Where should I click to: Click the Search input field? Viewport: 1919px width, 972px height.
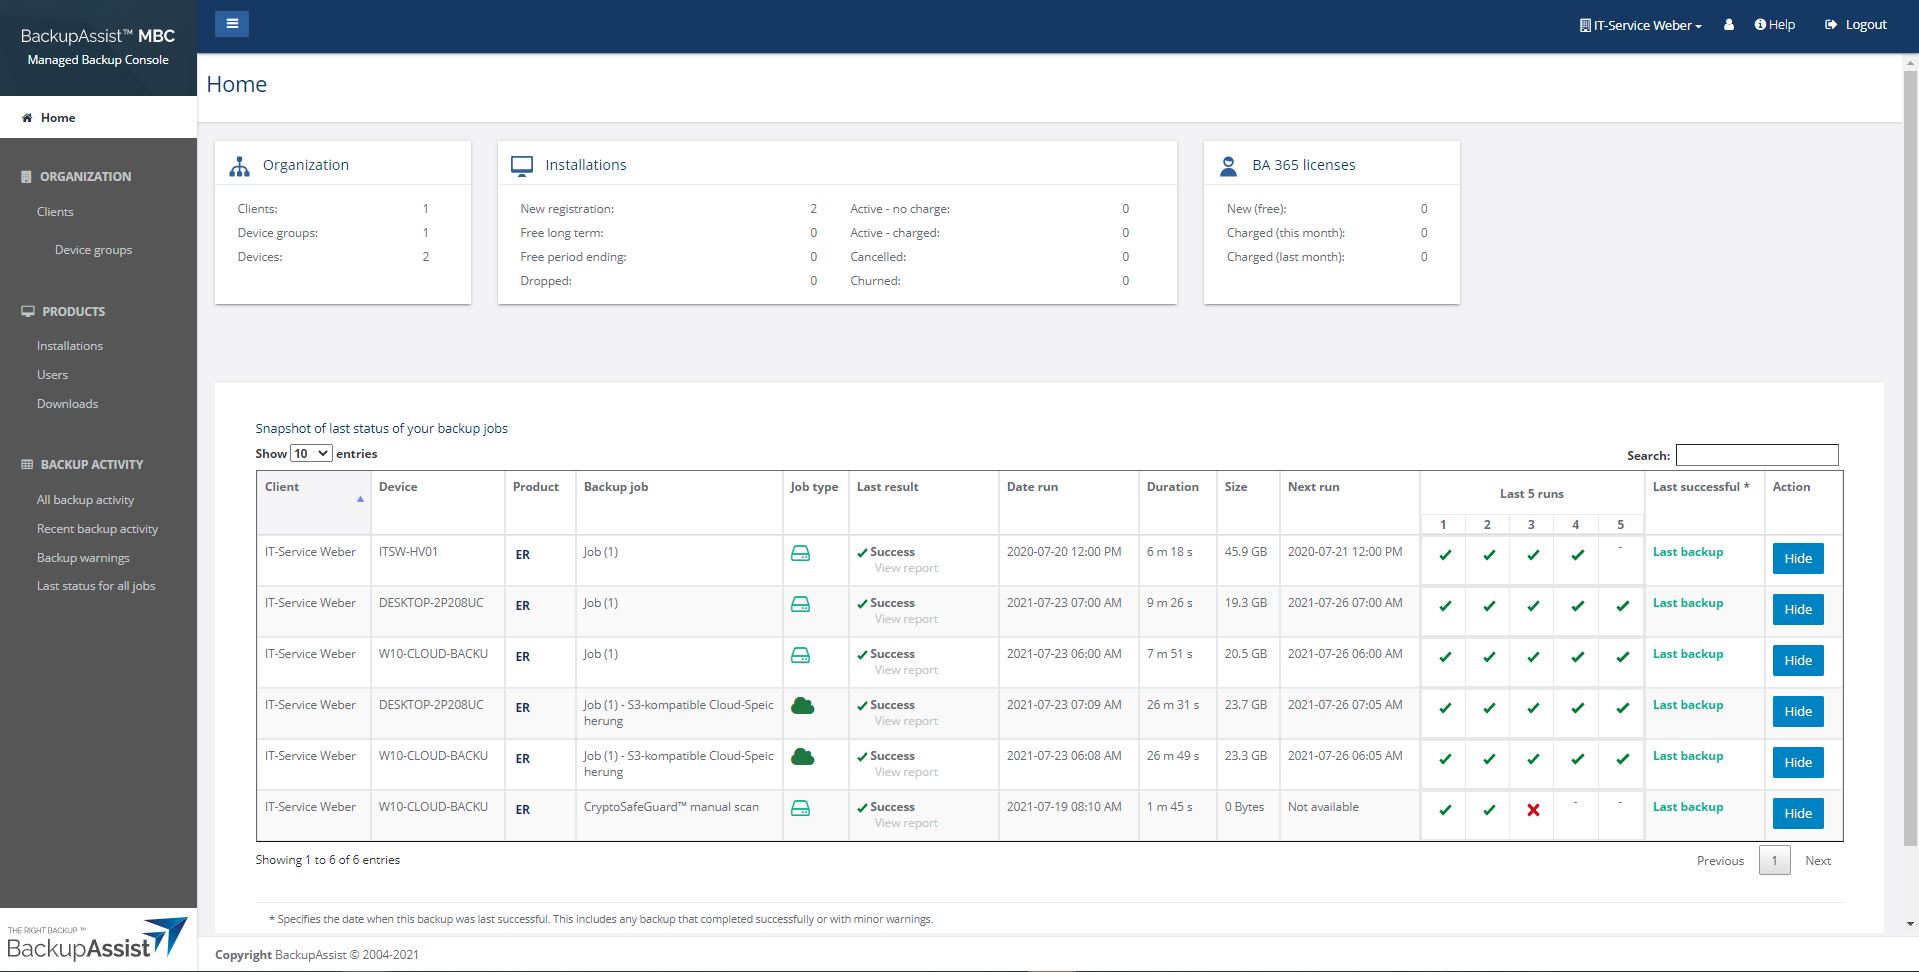[1756, 455]
